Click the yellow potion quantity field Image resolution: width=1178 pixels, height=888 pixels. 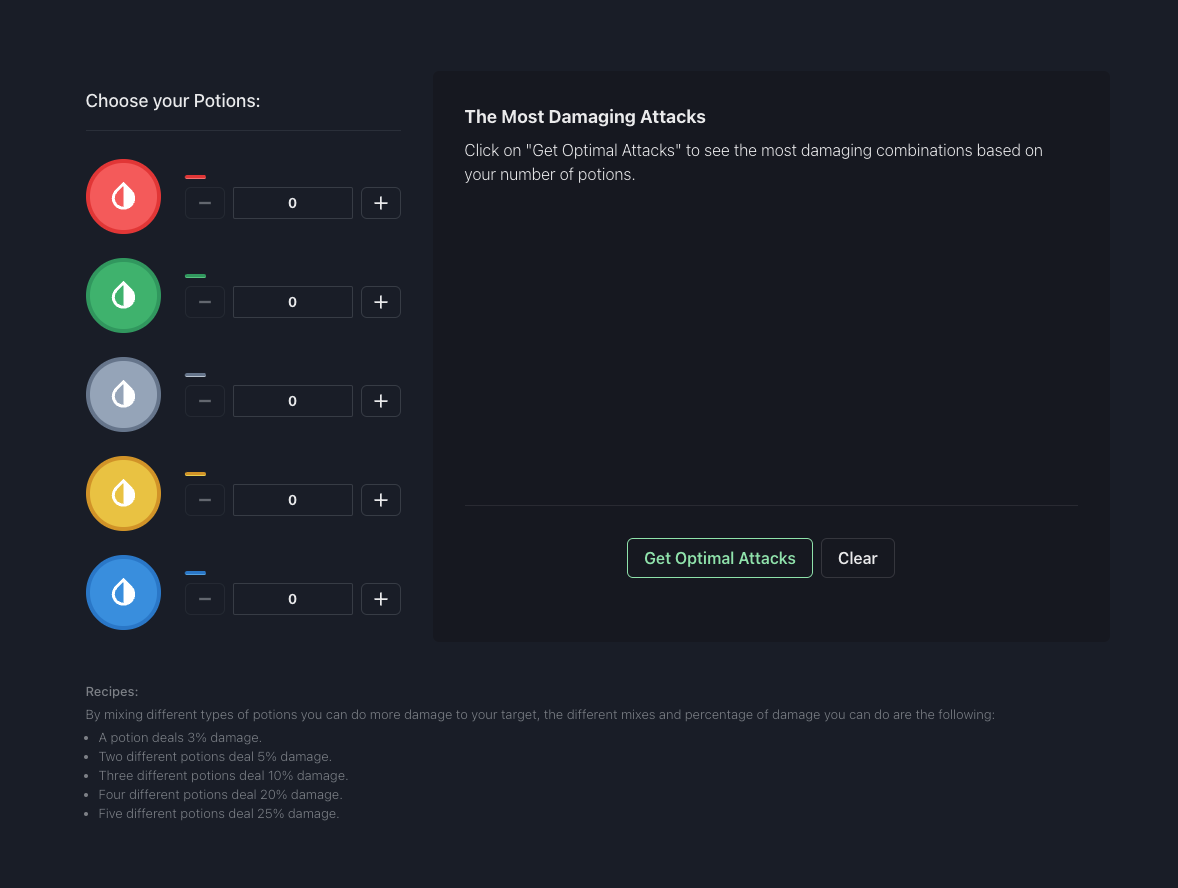[x=292, y=499]
